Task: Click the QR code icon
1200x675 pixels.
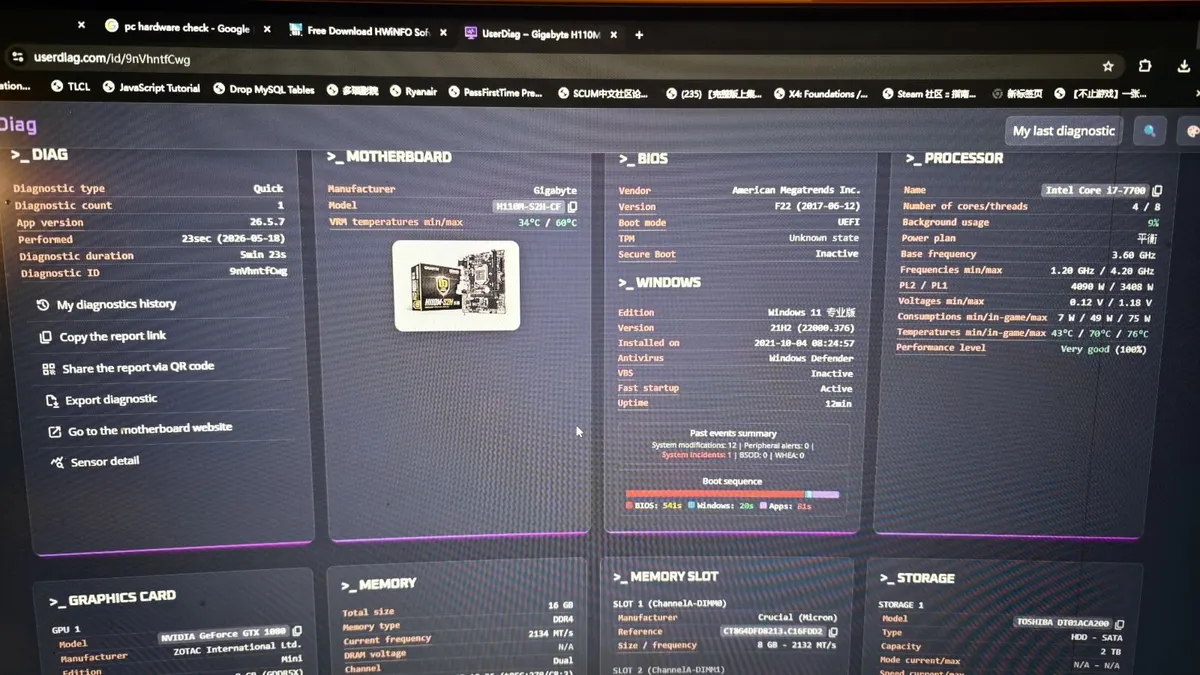Action: 48,369
